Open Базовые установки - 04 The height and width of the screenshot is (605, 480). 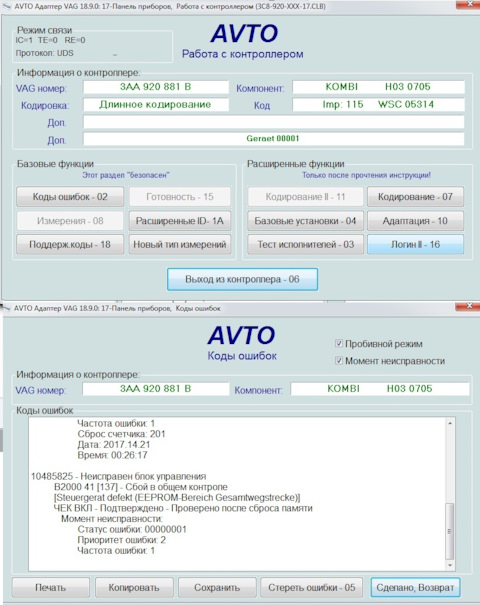coord(305,221)
